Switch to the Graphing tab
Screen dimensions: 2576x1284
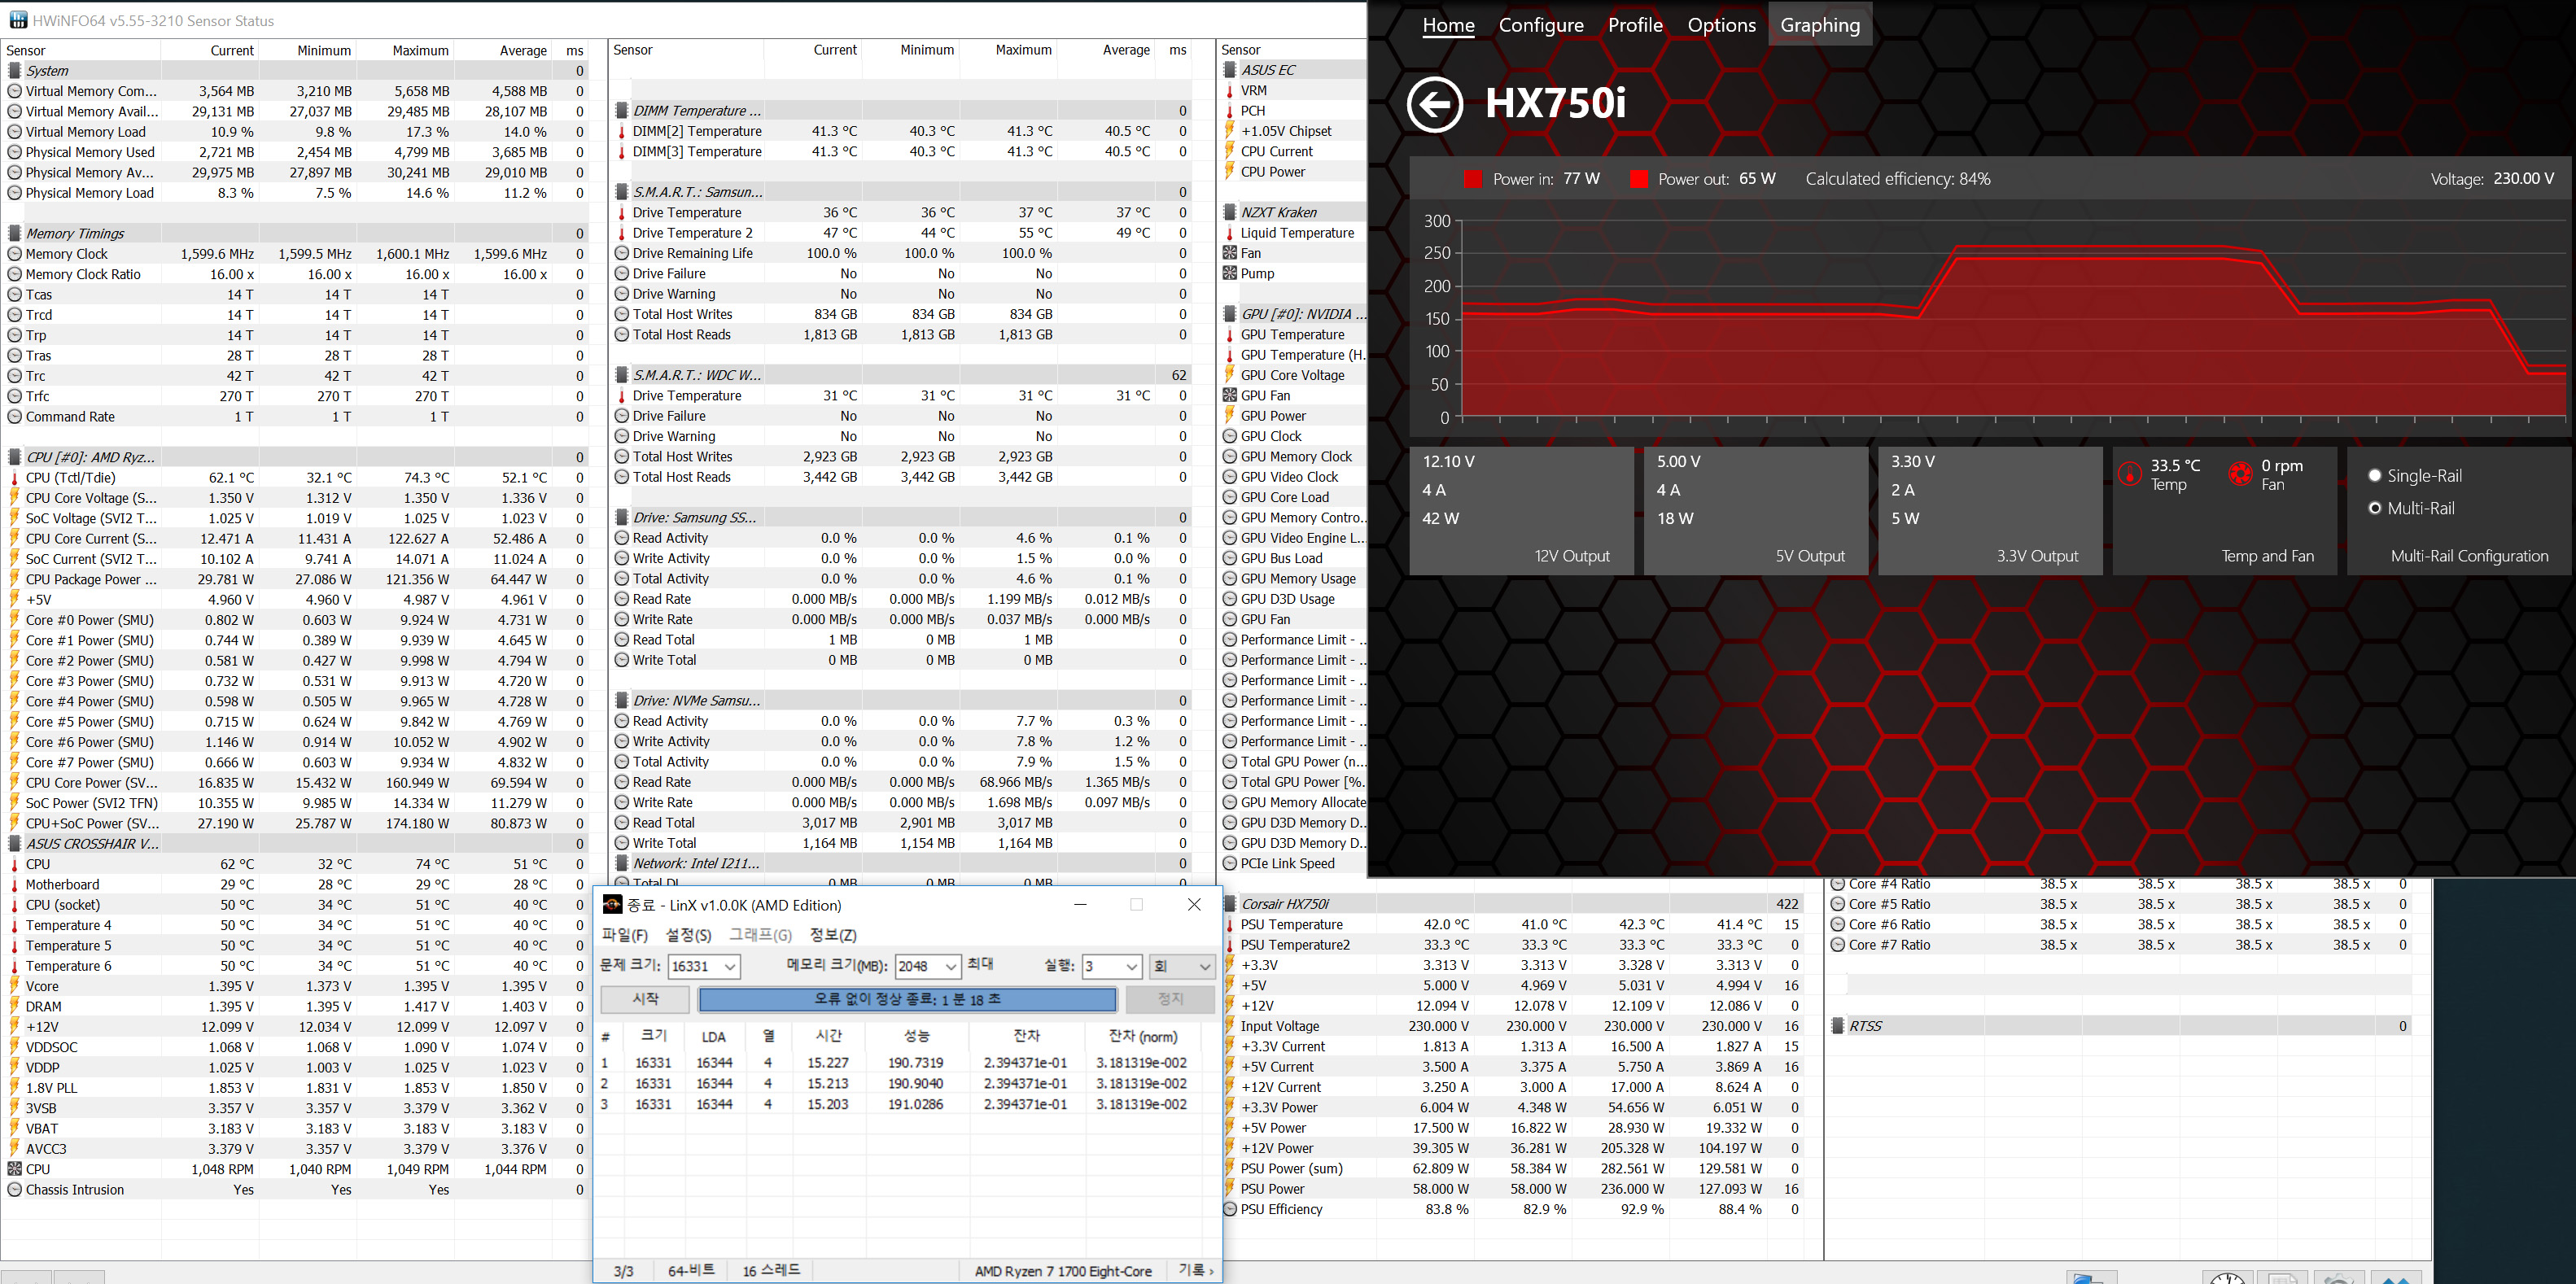[1819, 25]
